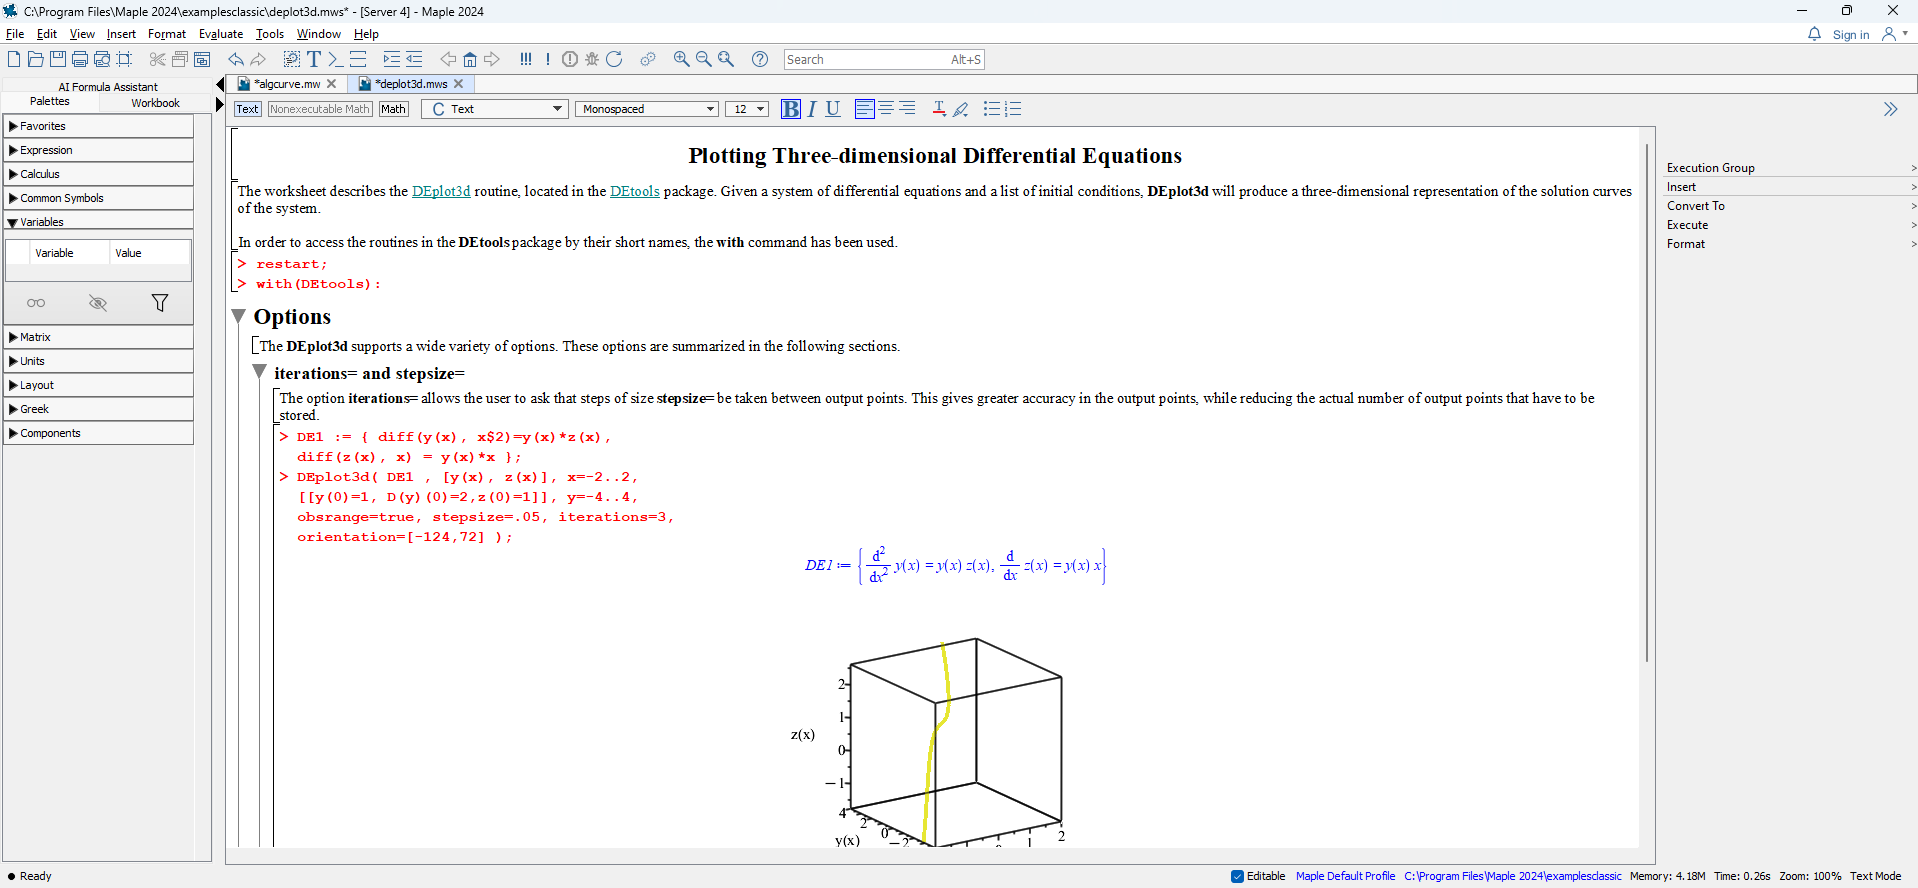Switch to the *algcurve.mw tab

[x=287, y=84]
